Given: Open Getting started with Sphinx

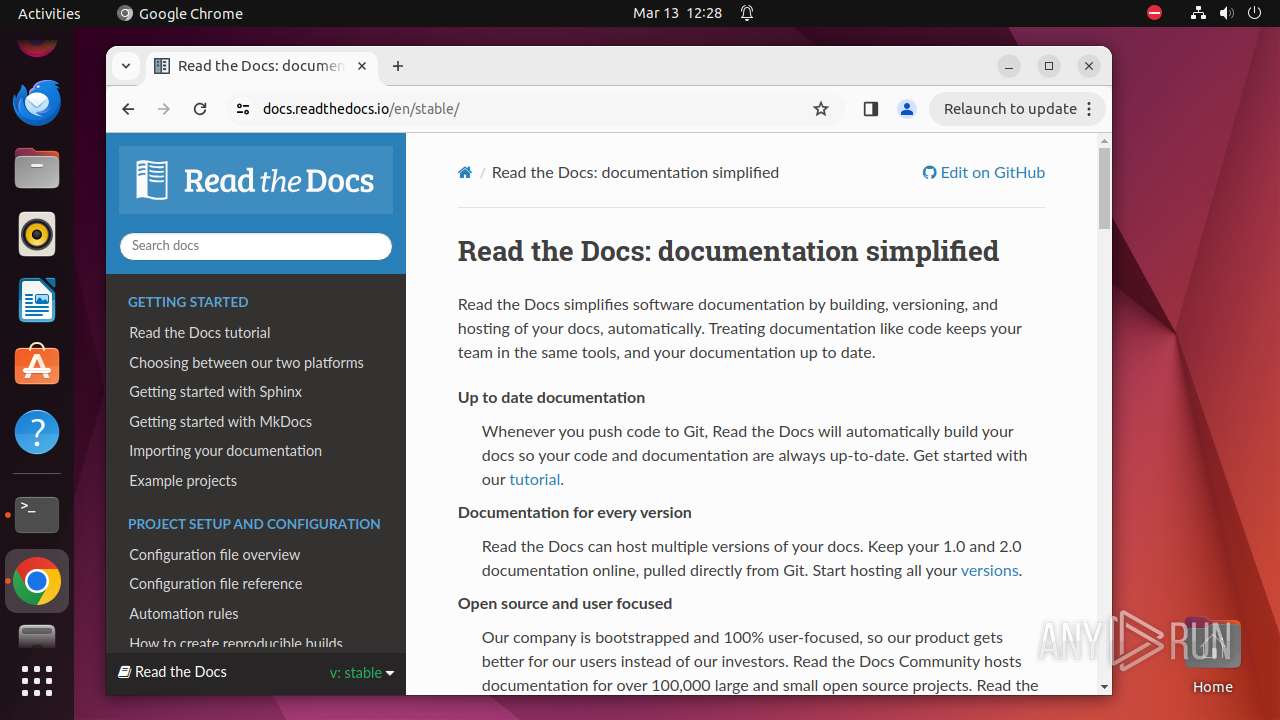Looking at the screenshot, I should [x=216, y=392].
